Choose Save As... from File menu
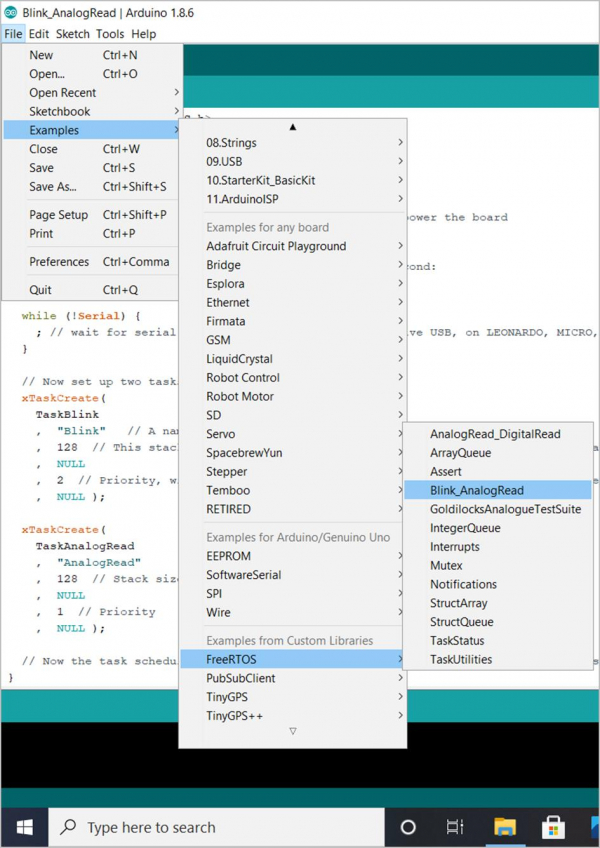The width and height of the screenshot is (600, 848). click(53, 187)
